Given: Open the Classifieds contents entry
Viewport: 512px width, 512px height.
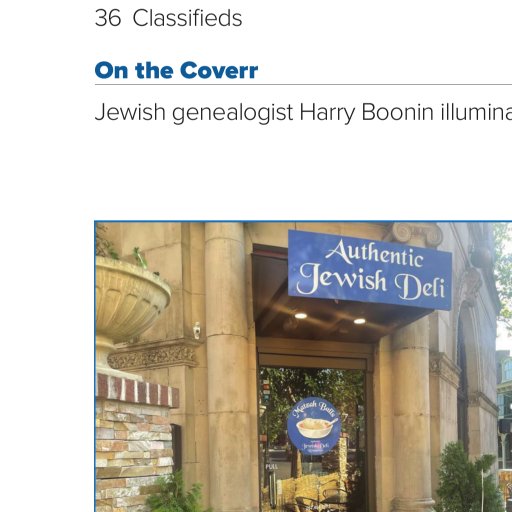Looking at the screenshot, I should click(169, 18).
